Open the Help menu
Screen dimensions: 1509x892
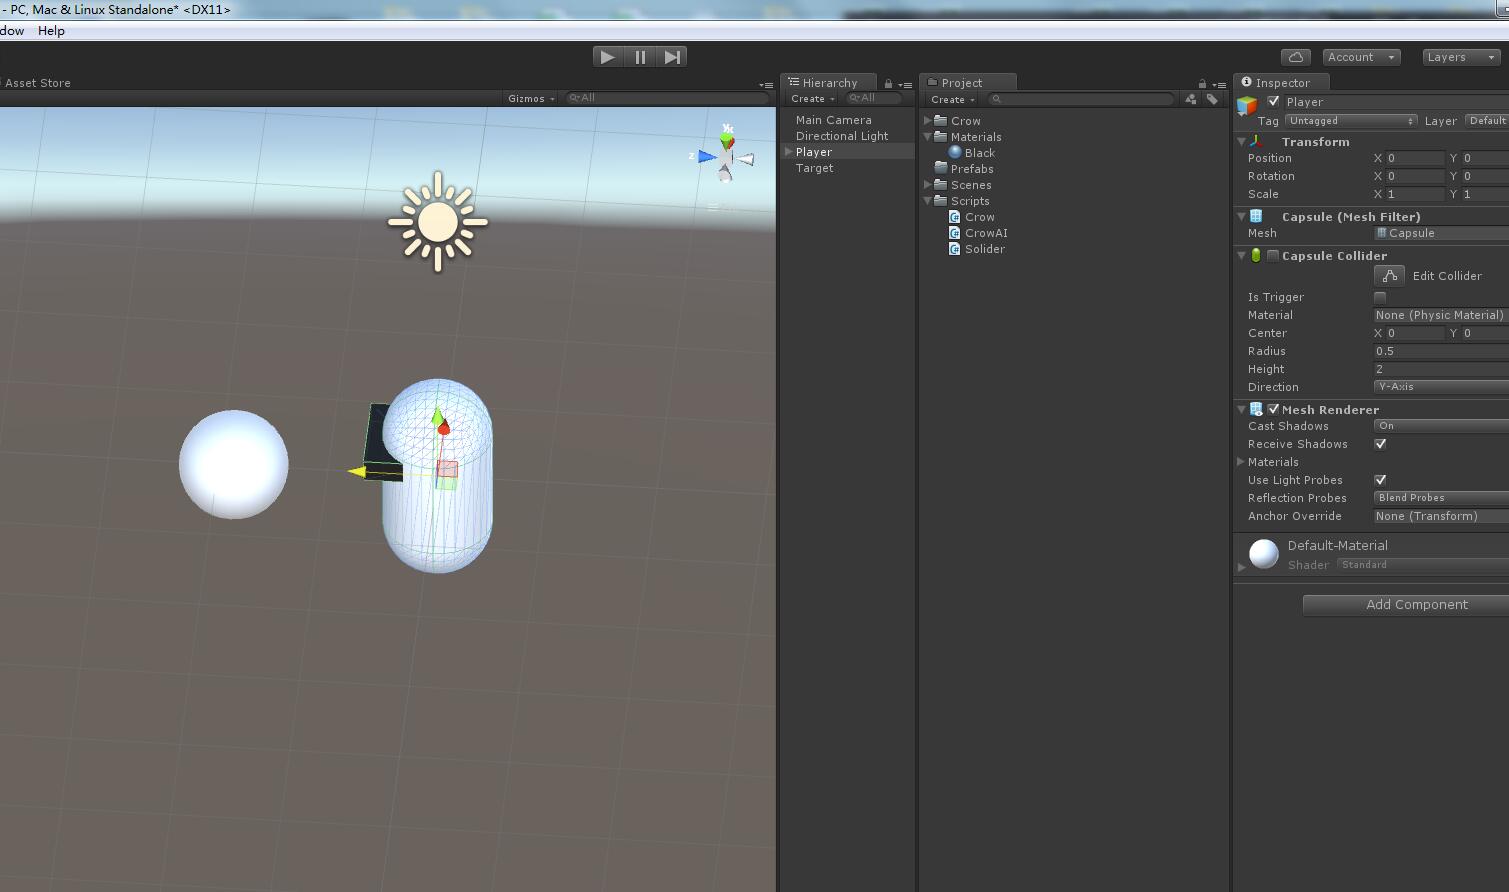pyautogui.click(x=50, y=30)
